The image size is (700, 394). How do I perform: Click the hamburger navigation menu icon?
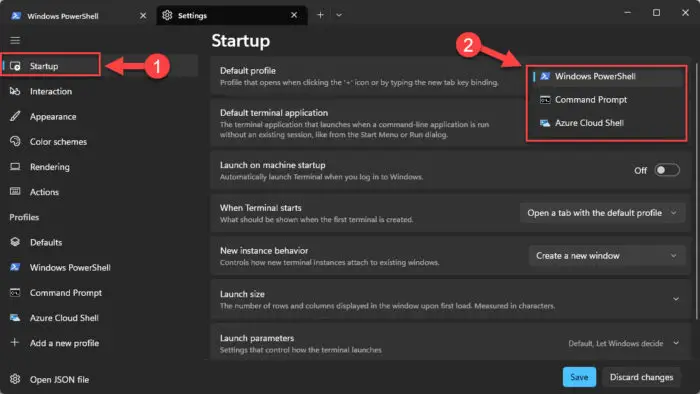click(x=15, y=41)
